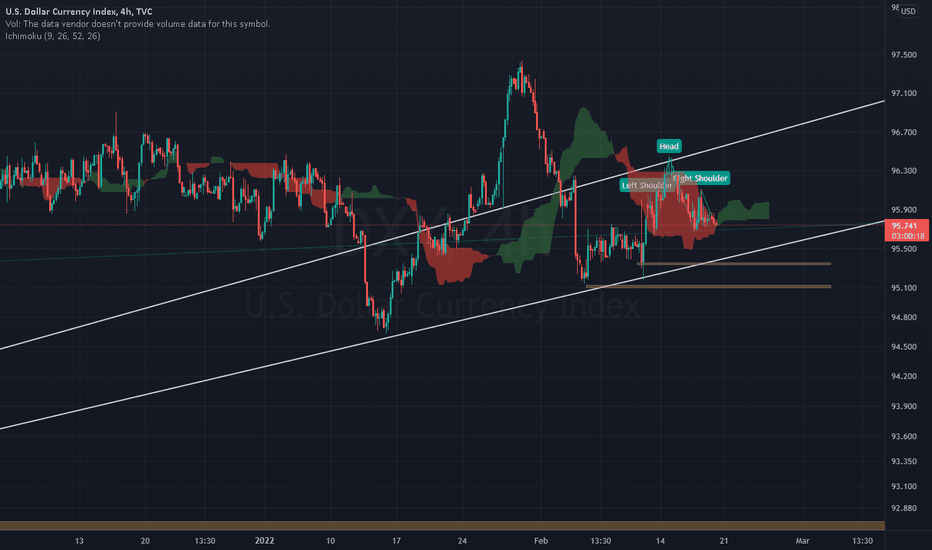Click the '24' date axis label
Viewport: 932px width, 550px height.
[x=462, y=540]
